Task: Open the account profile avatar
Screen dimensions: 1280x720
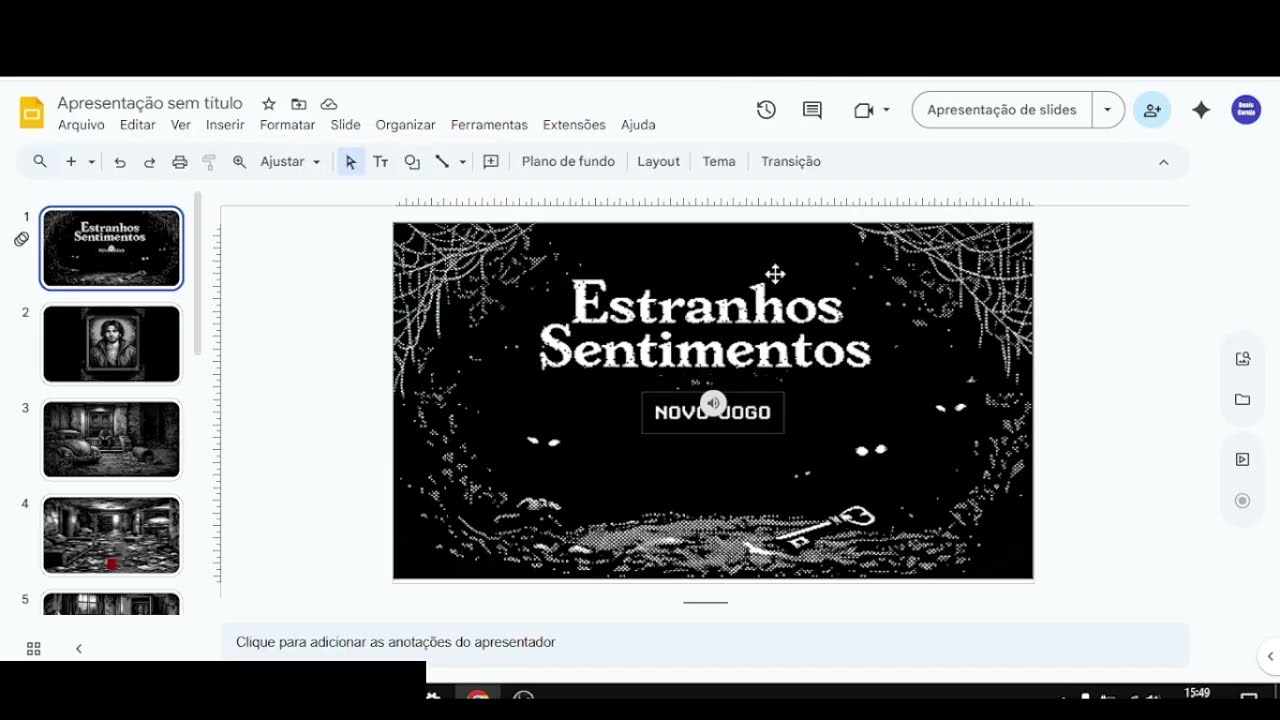Action: click(1246, 110)
